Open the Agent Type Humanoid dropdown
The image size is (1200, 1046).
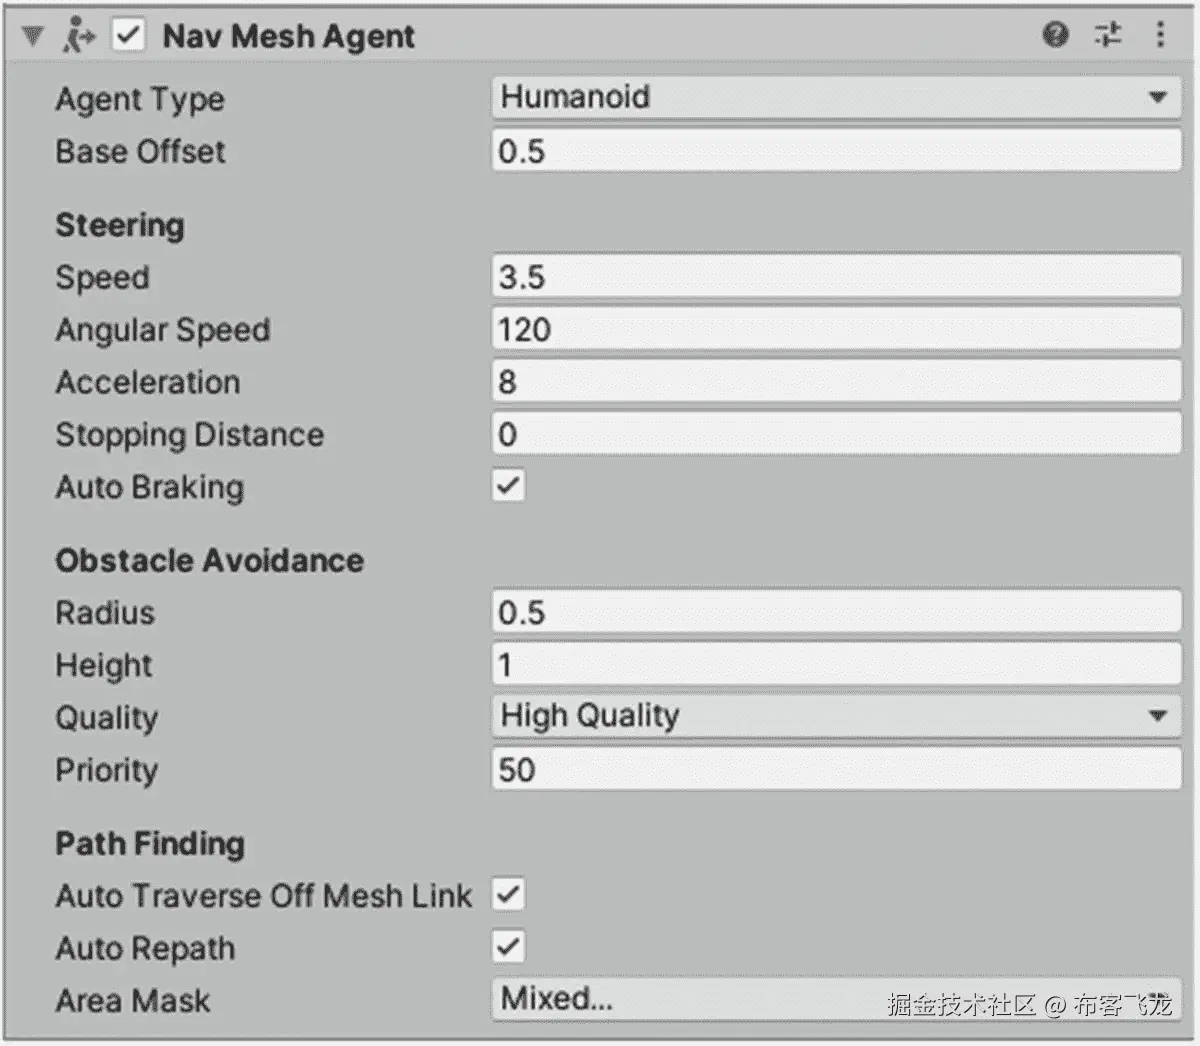[x=837, y=97]
